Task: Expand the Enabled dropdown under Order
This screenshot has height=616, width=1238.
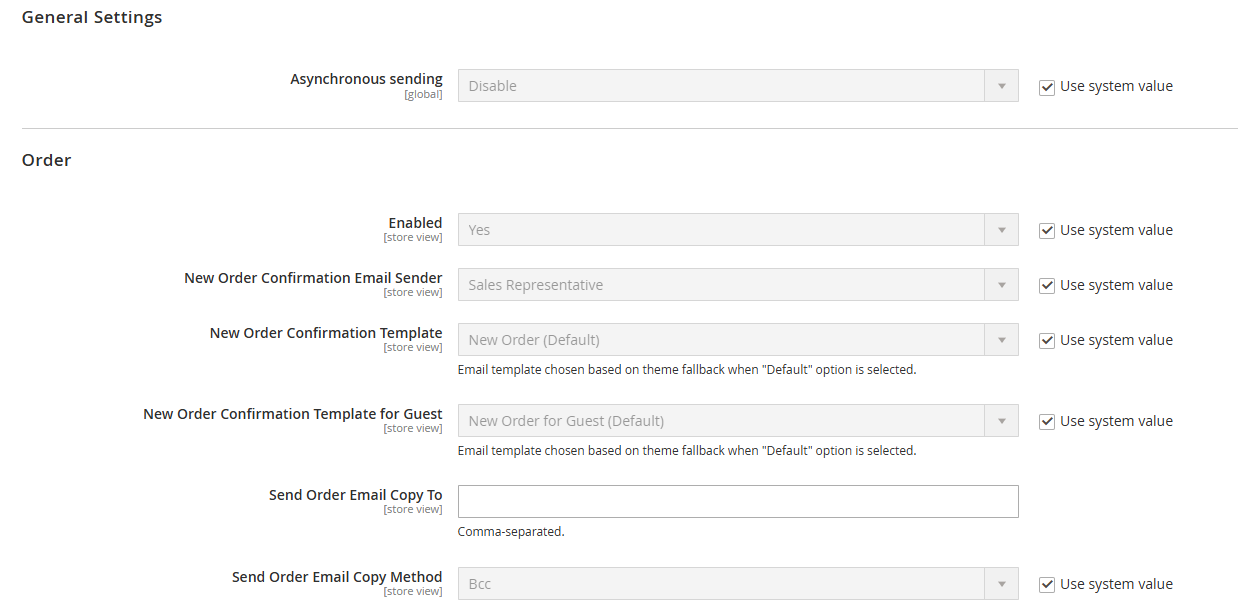Action: point(738,230)
